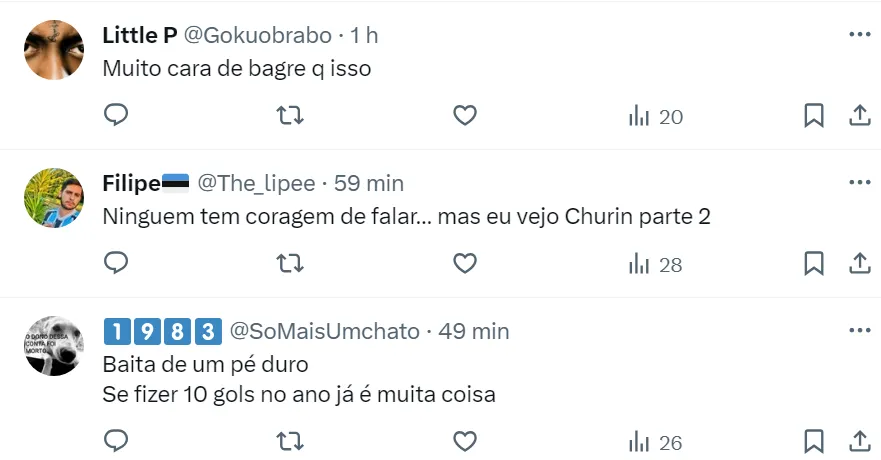This screenshot has width=881, height=460.
Task: Like Little P's cara de bagre tweet
Action: pos(464,116)
